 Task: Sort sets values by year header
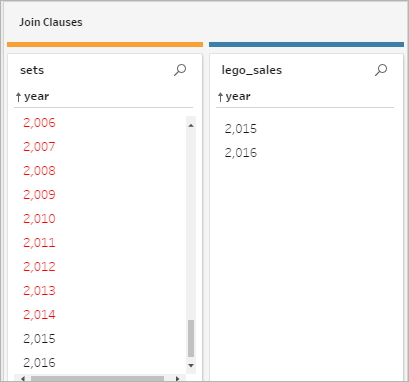(32, 97)
